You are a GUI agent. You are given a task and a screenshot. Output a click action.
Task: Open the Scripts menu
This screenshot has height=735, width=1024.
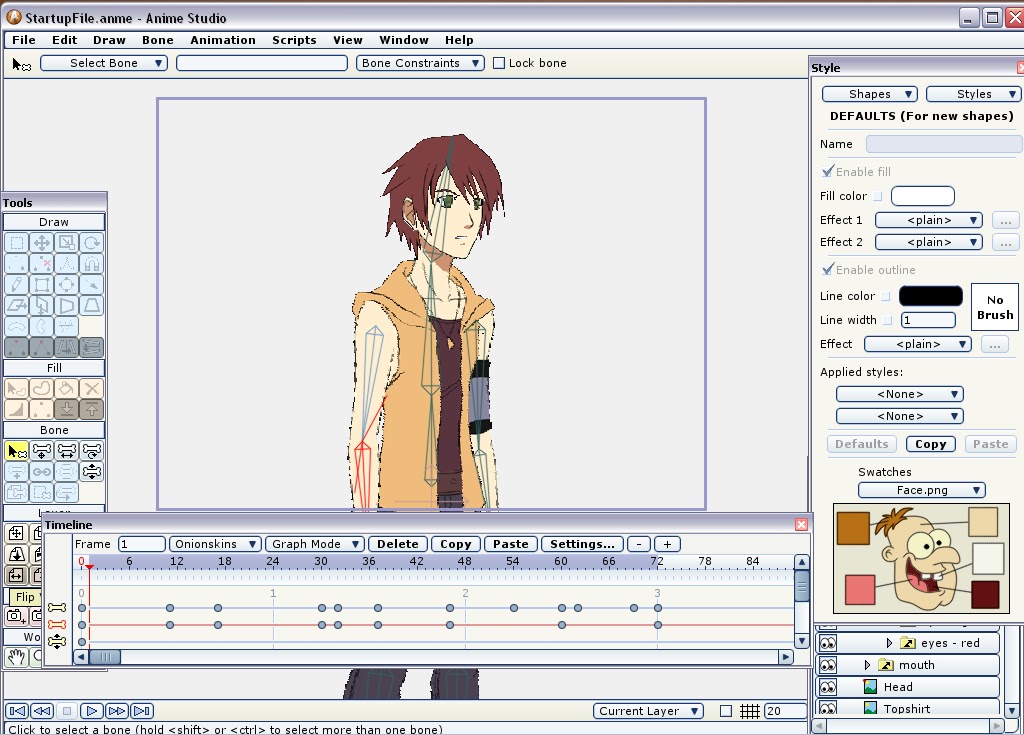pyautogui.click(x=294, y=40)
